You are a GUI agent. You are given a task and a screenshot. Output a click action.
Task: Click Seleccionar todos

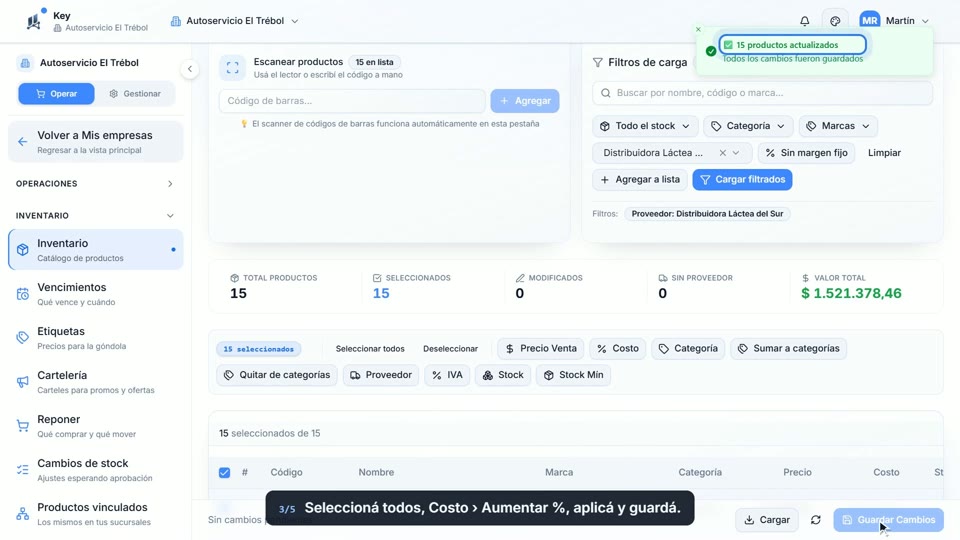(370, 349)
